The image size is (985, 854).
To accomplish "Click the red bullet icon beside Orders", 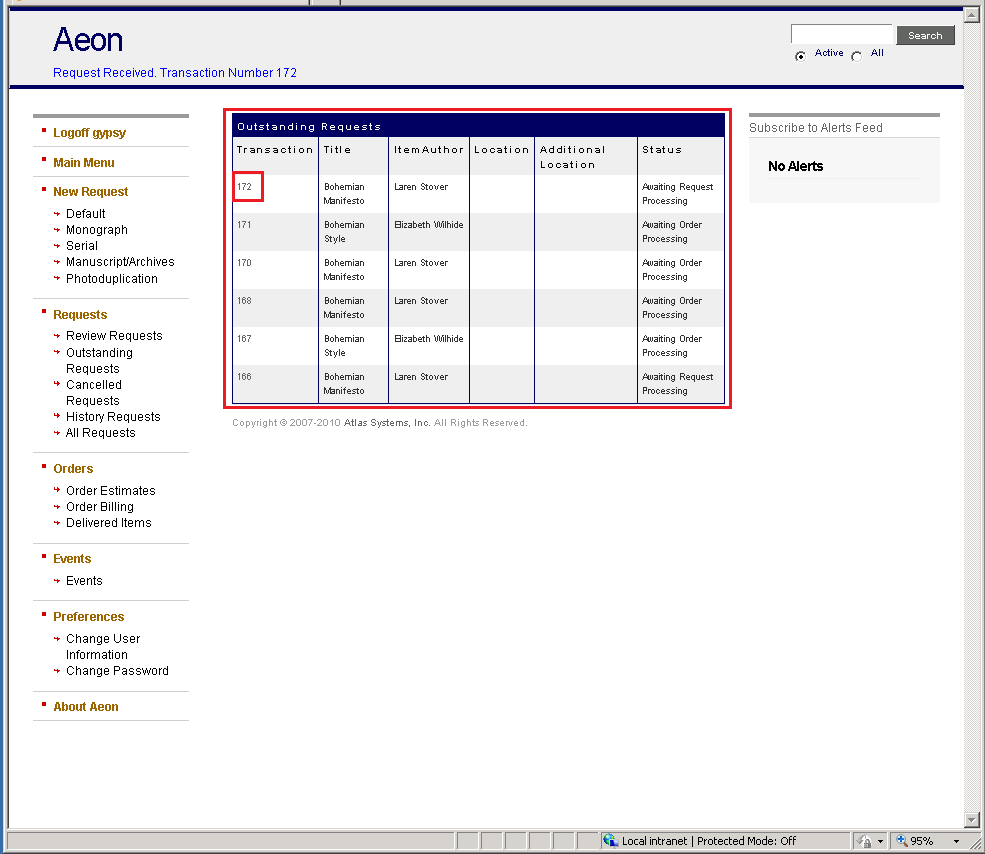I will pos(42,468).
